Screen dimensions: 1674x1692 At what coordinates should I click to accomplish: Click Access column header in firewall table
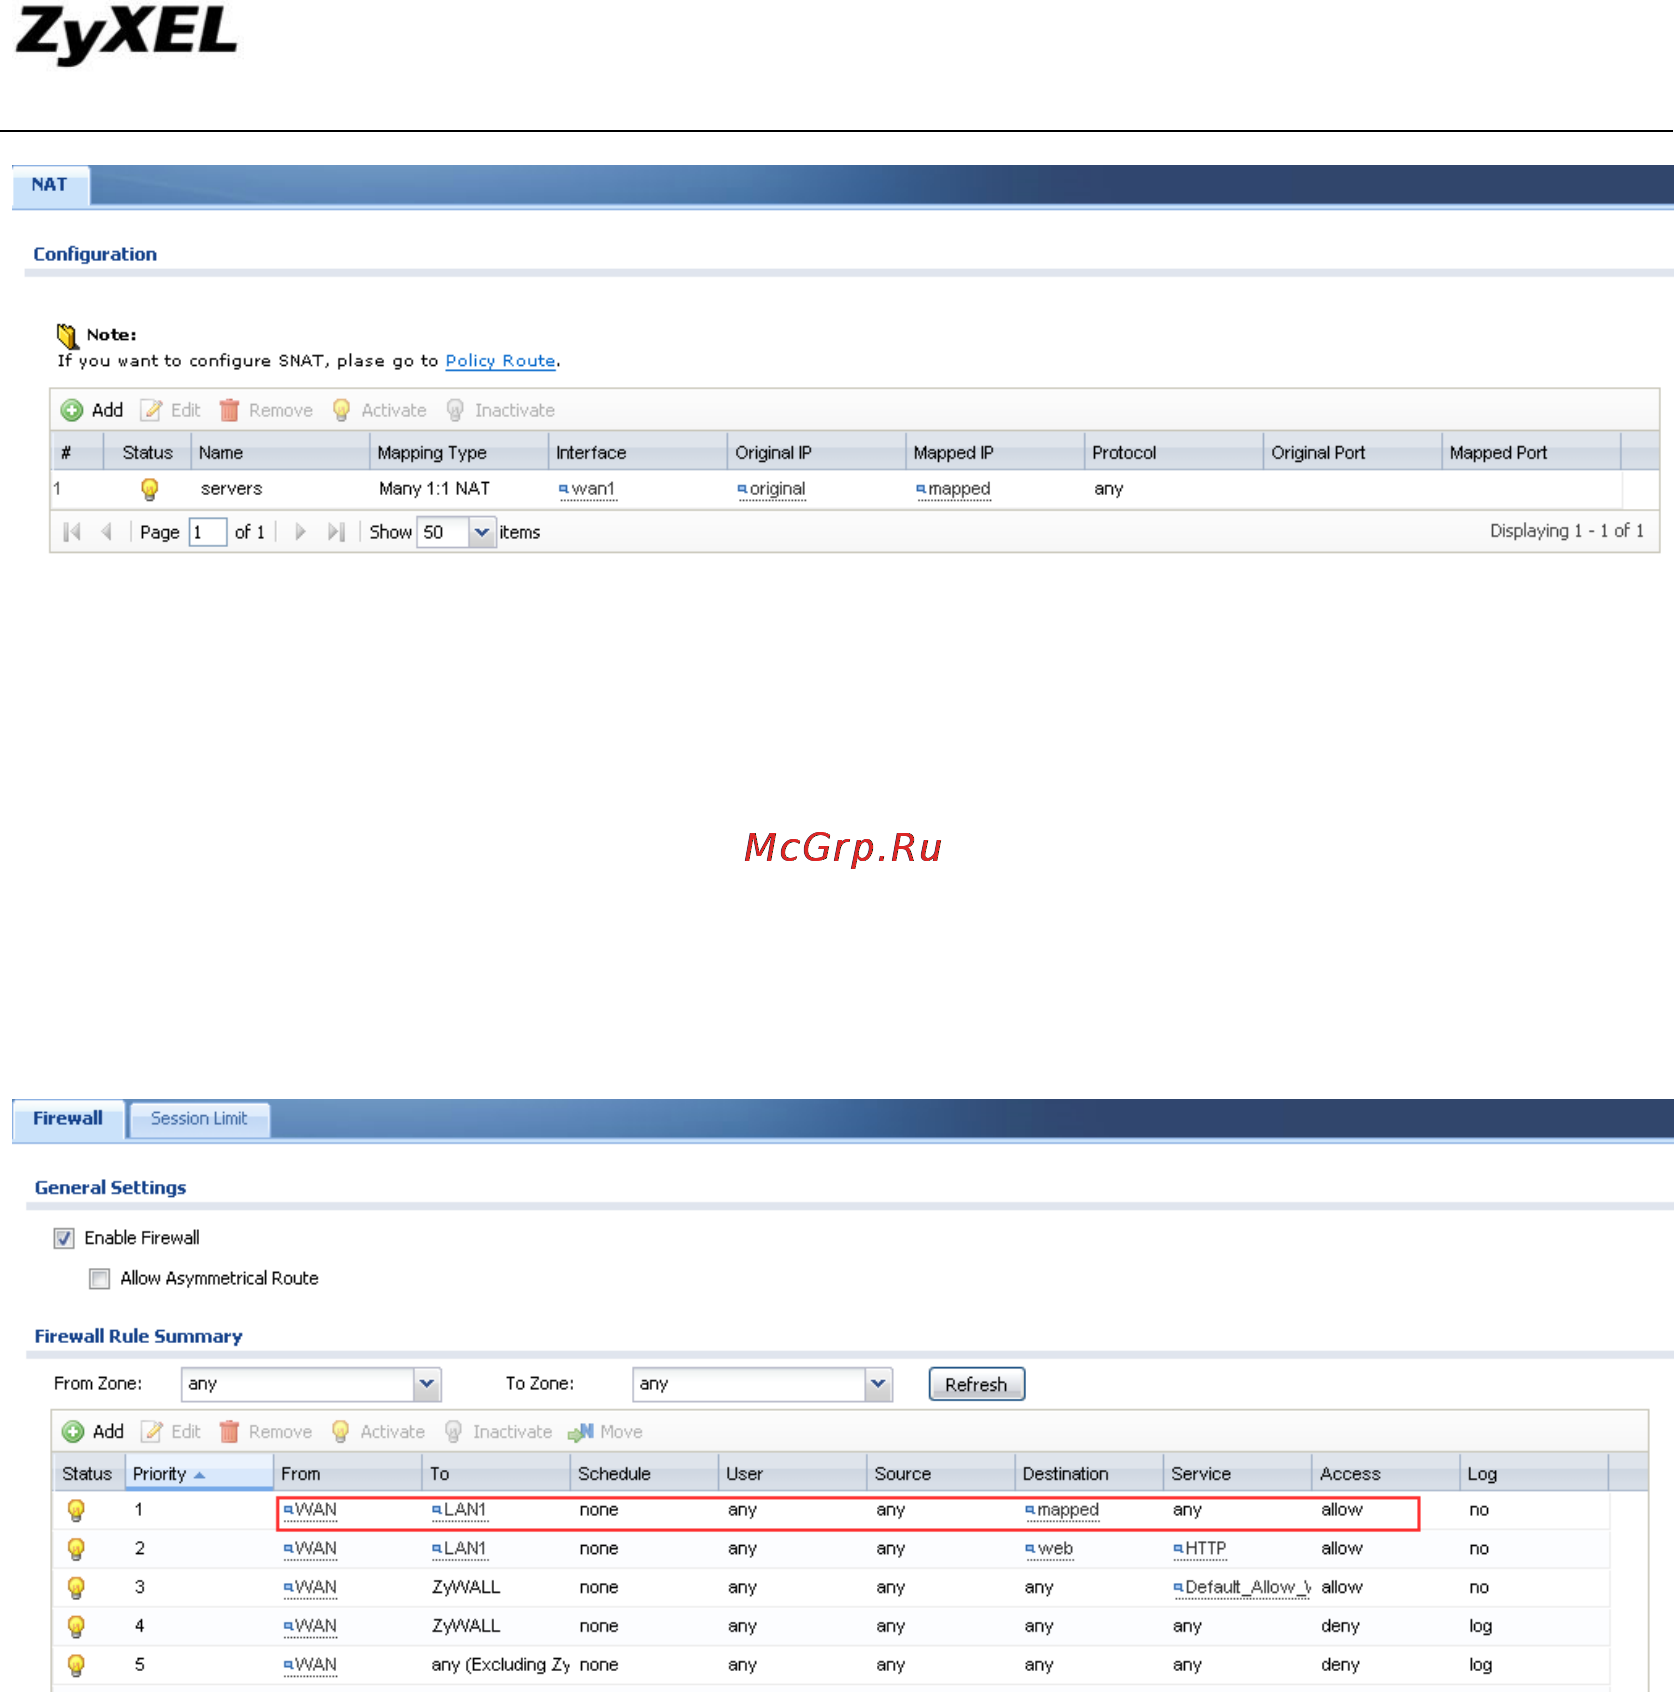click(1385, 1474)
